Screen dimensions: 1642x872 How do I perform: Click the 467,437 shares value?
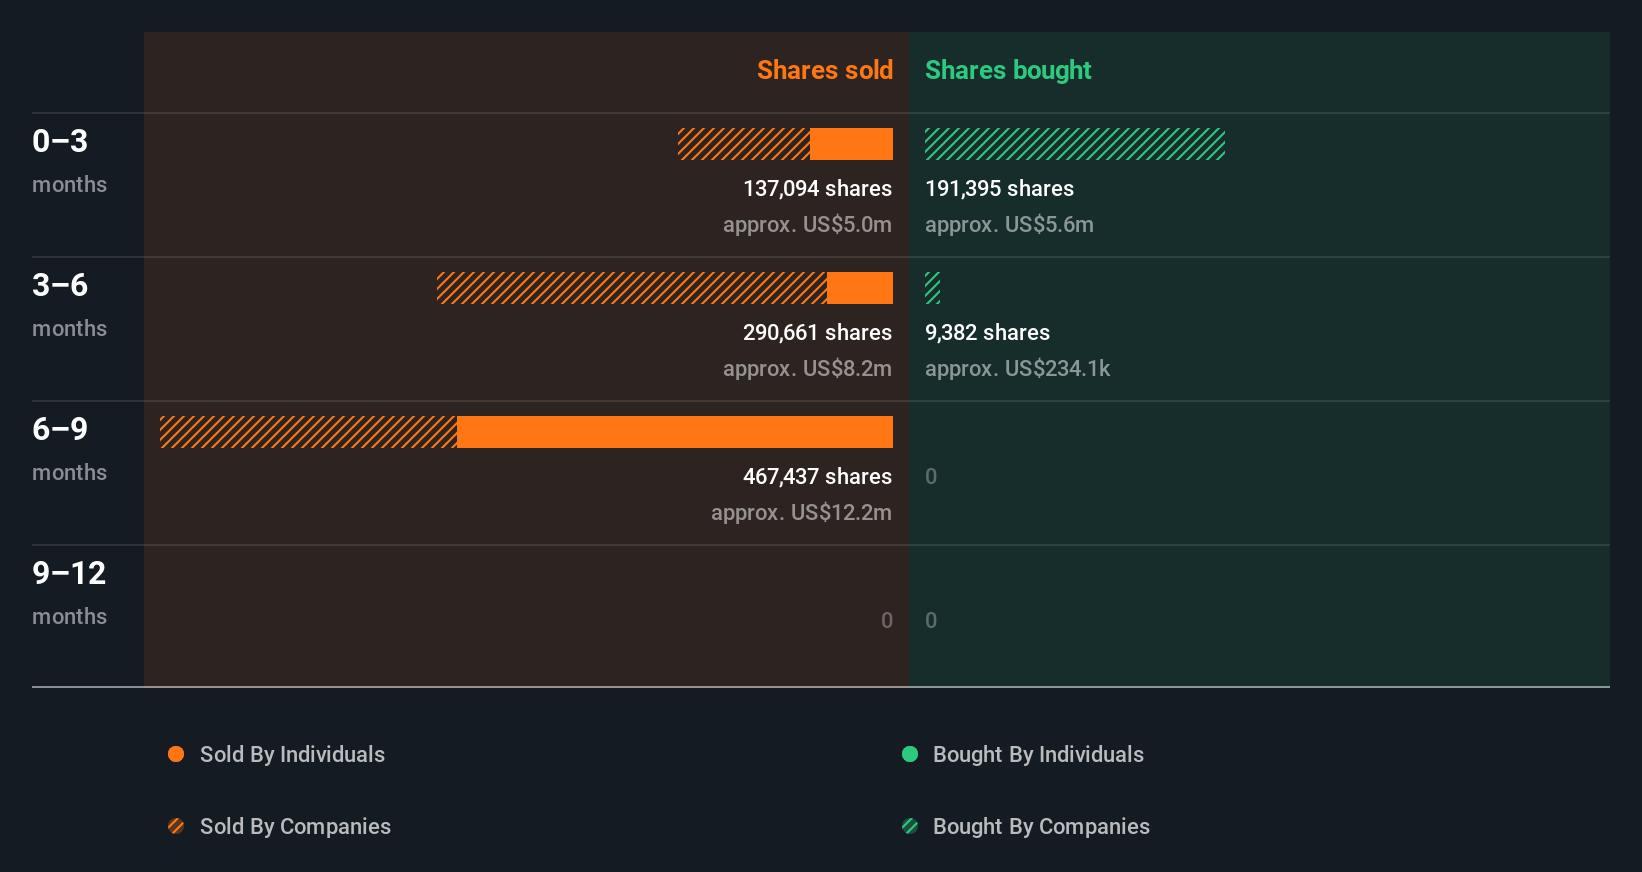(x=817, y=476)
